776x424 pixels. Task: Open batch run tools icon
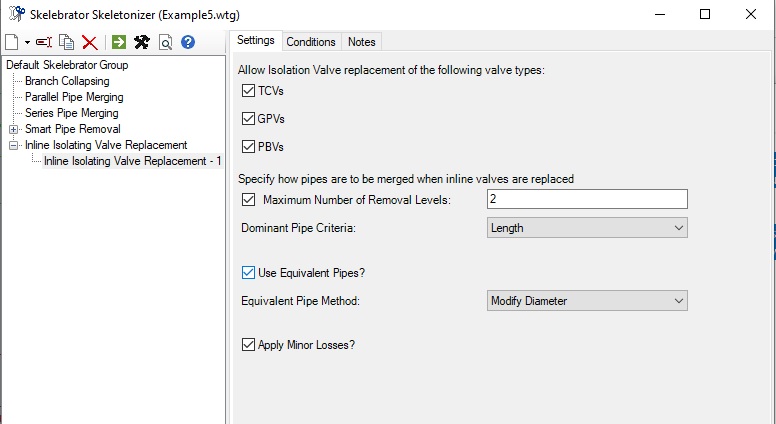(x=142, y=42)
